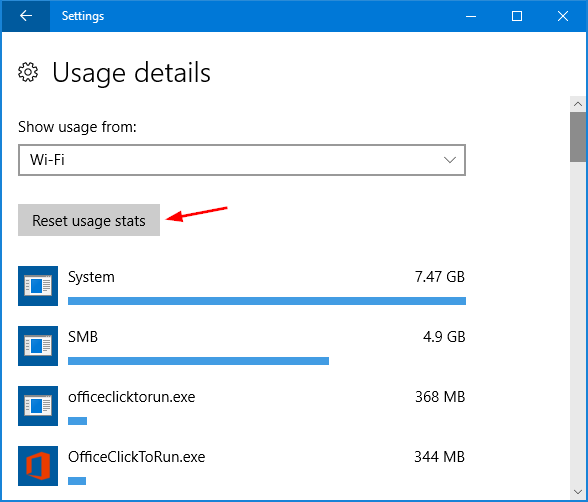The height and width of the screenshot is (502, 588).
Task: Click the OfficeClickToRun.exe 344 MB entry
Action: tap(242, 466)
